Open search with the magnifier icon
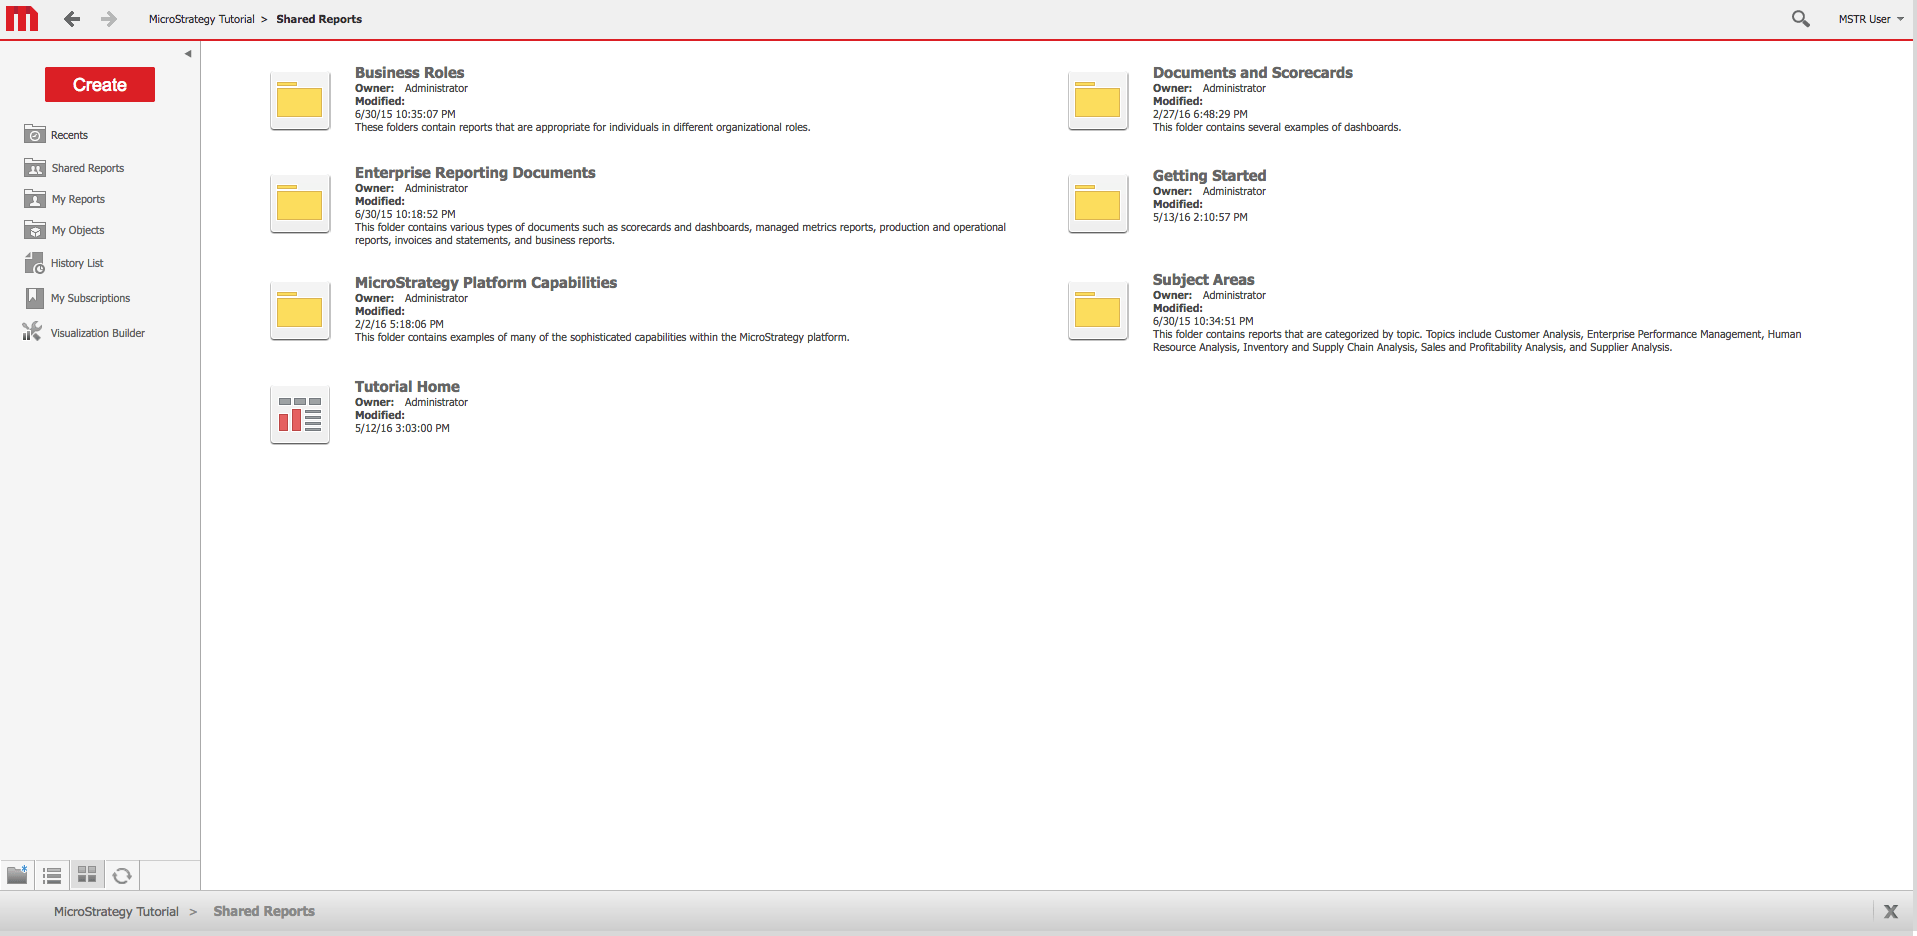This screenshot has width=1917, height=936. tap(1800, 19)
